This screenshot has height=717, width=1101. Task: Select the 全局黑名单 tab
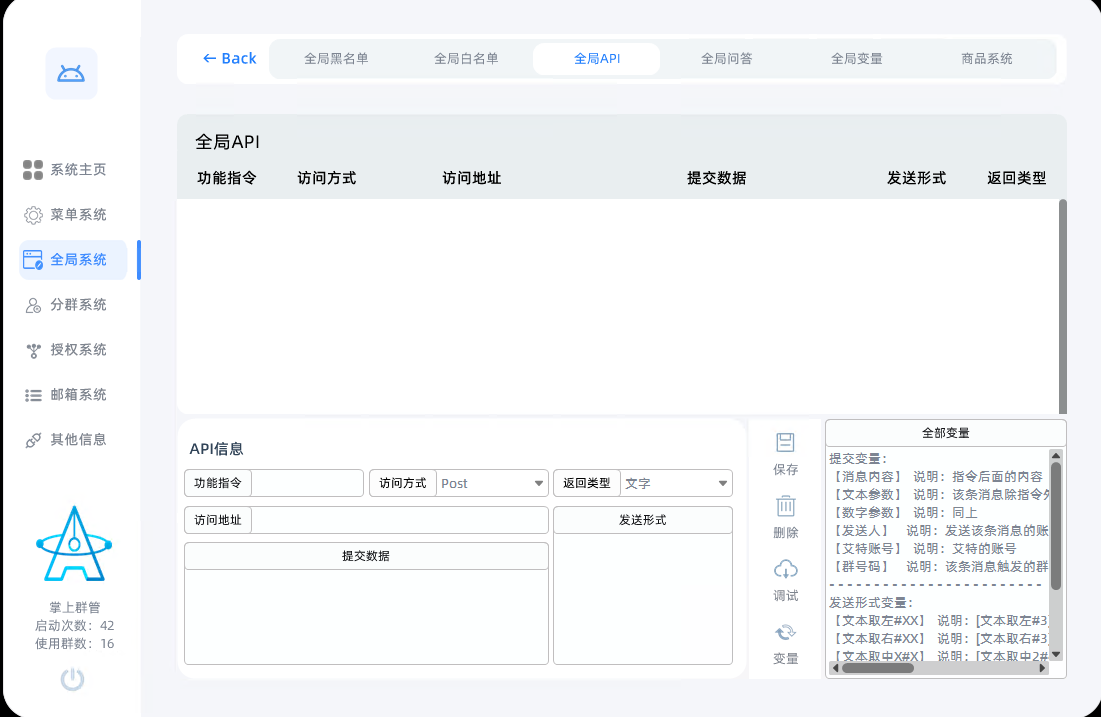click(x=337, y=59)
